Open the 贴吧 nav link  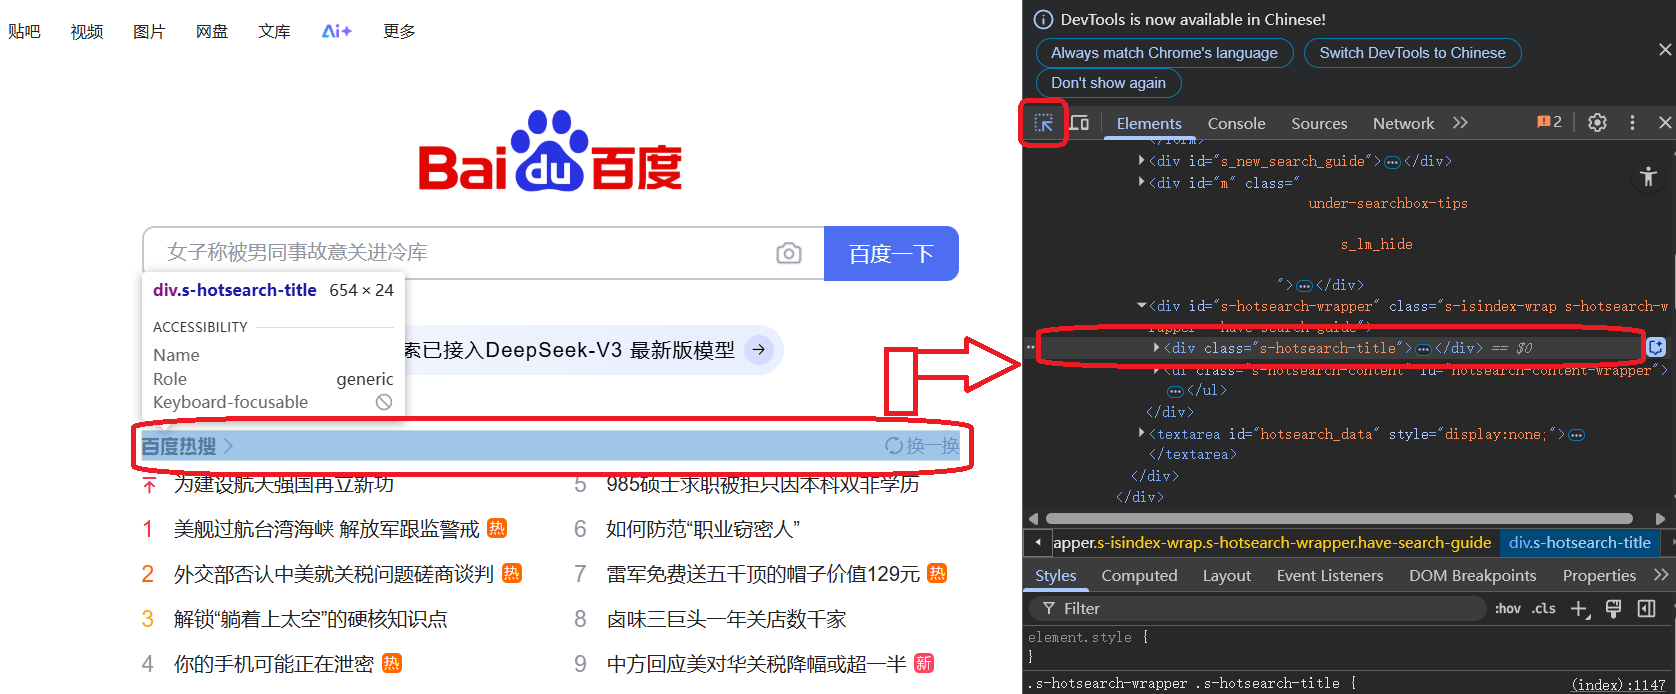tap(24, 32)
